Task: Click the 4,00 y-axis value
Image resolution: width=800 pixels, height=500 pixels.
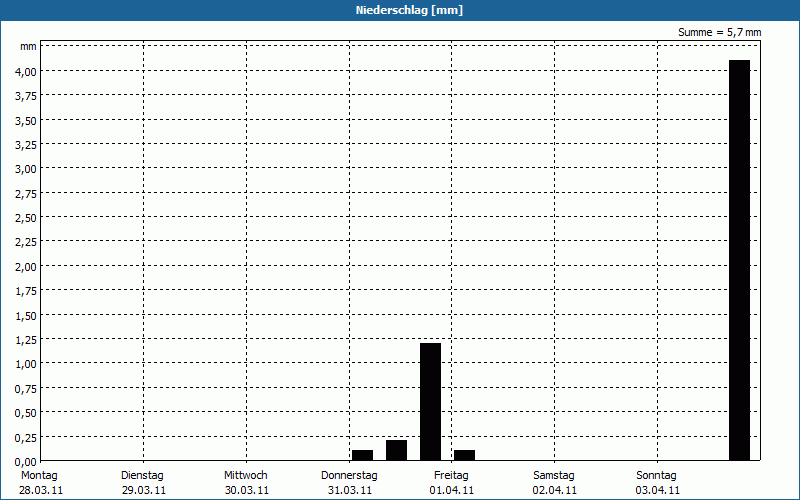Action: coord(26,72)
